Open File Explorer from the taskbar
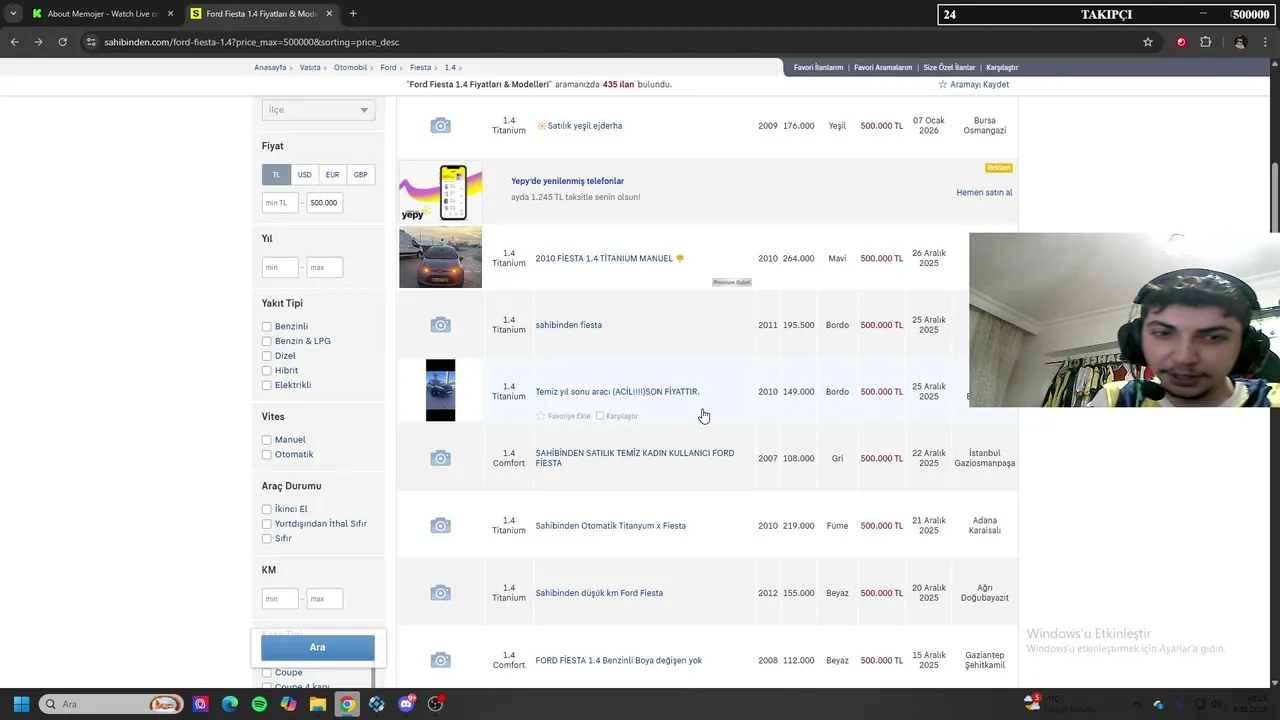Screen dimensions: 1280x720 click(x=317, y=704)
